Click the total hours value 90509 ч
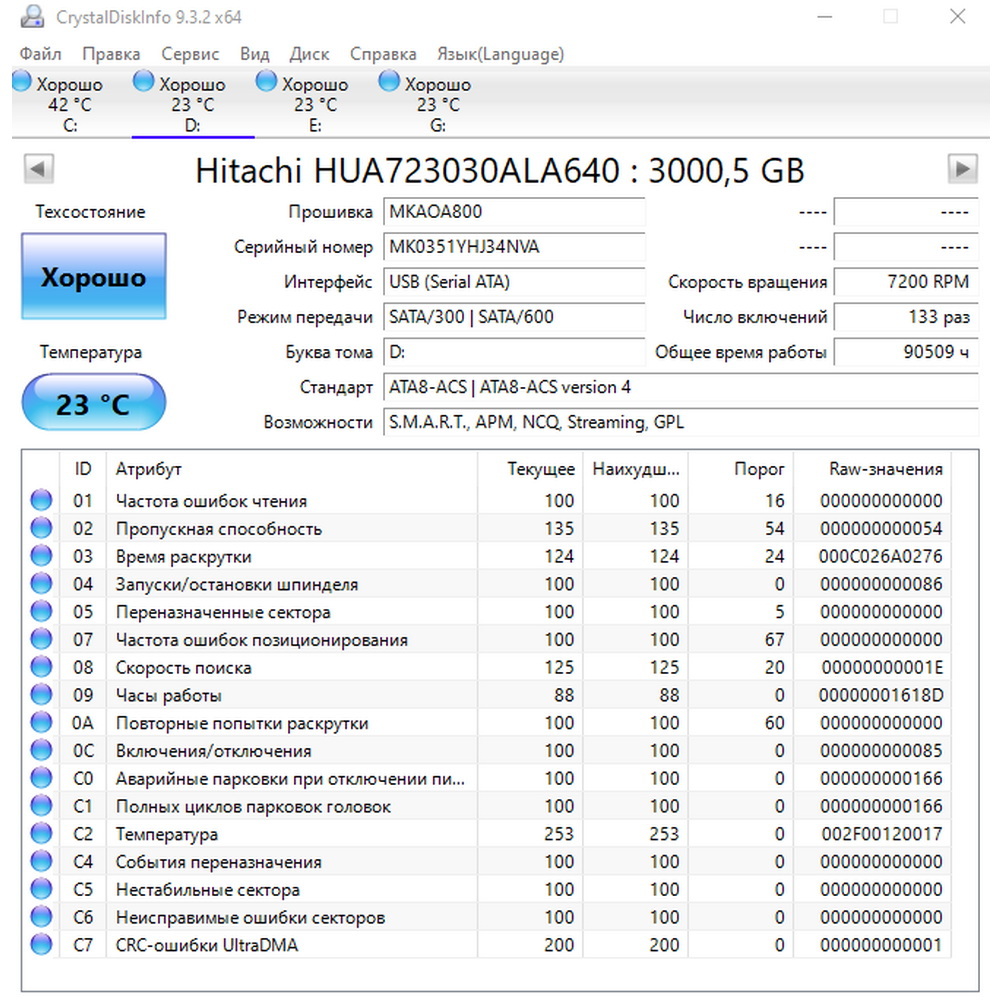The image size is (1000, 1000). click(906, 352)
